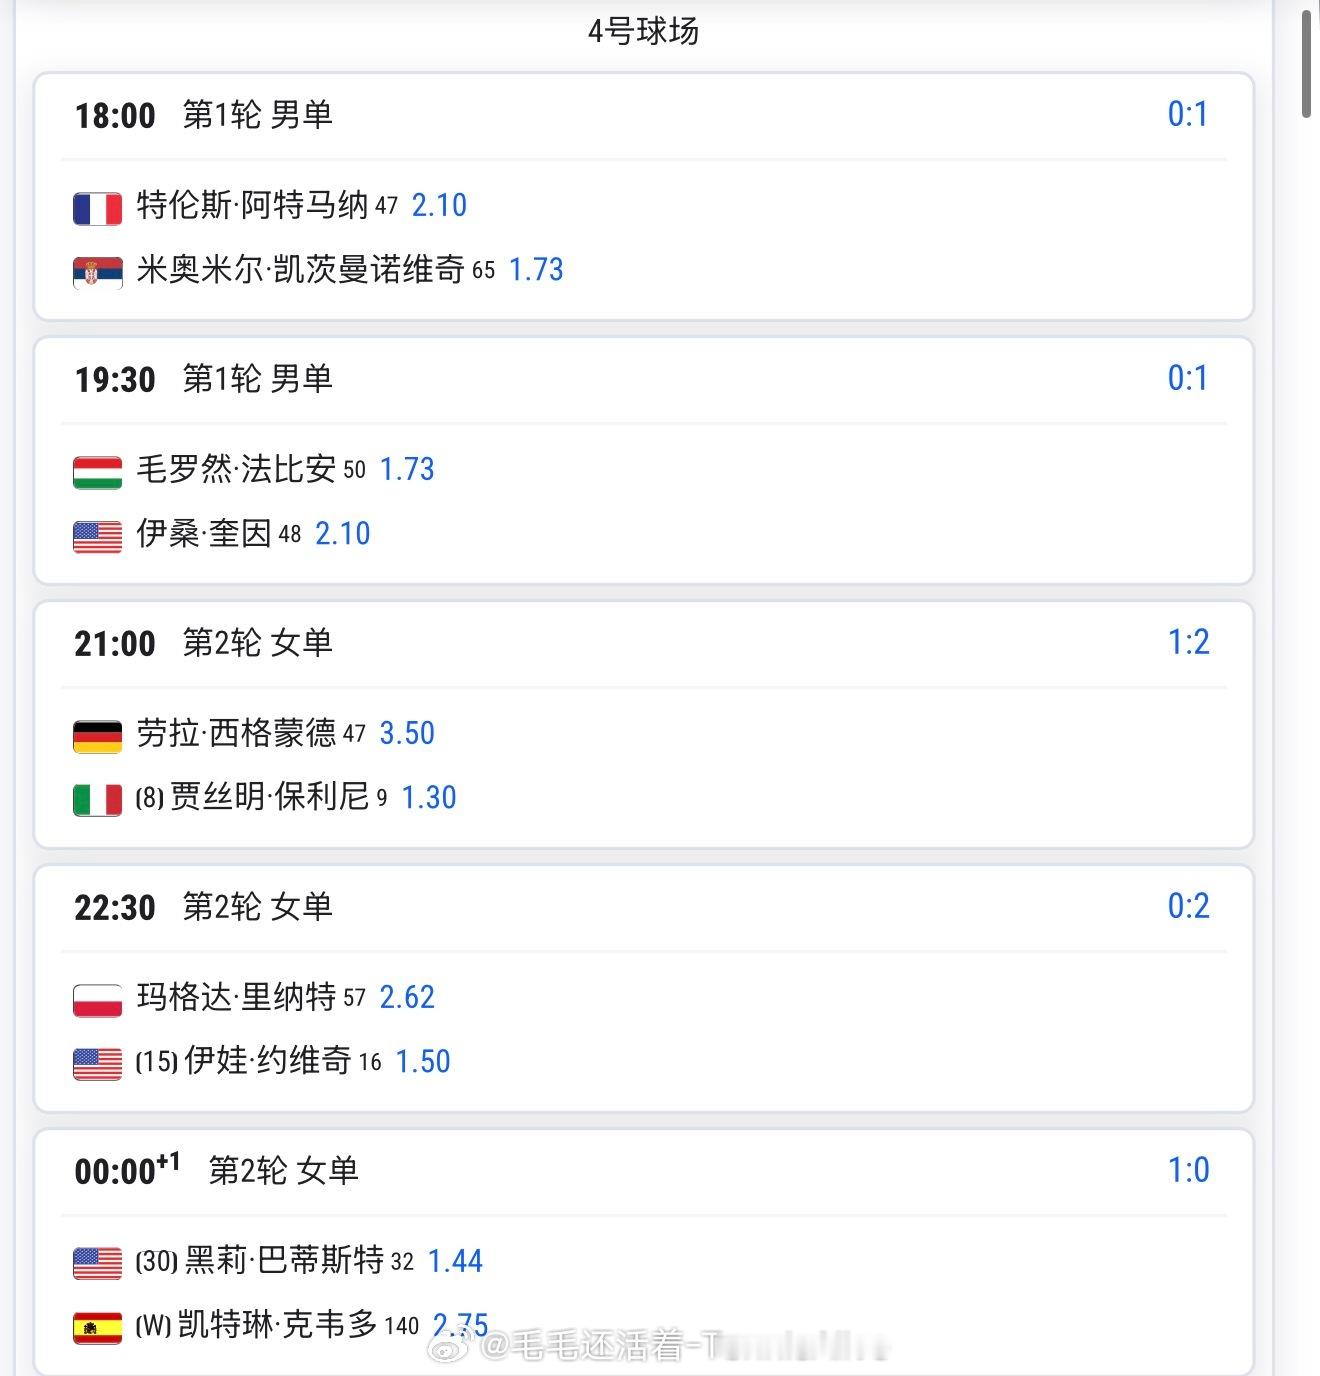This screenshot has width=1320, height=1376.
Task: Click the Italian flag beside 贾丝明·保利尼
Action: (x=97, y=799)
